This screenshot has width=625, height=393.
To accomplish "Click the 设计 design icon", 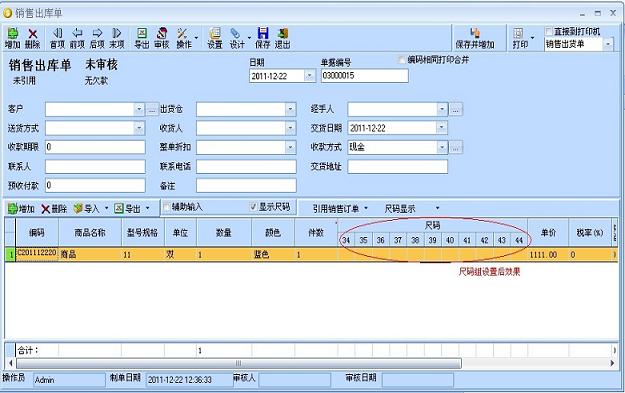I will pyautogui.click(x=237, y=38).
